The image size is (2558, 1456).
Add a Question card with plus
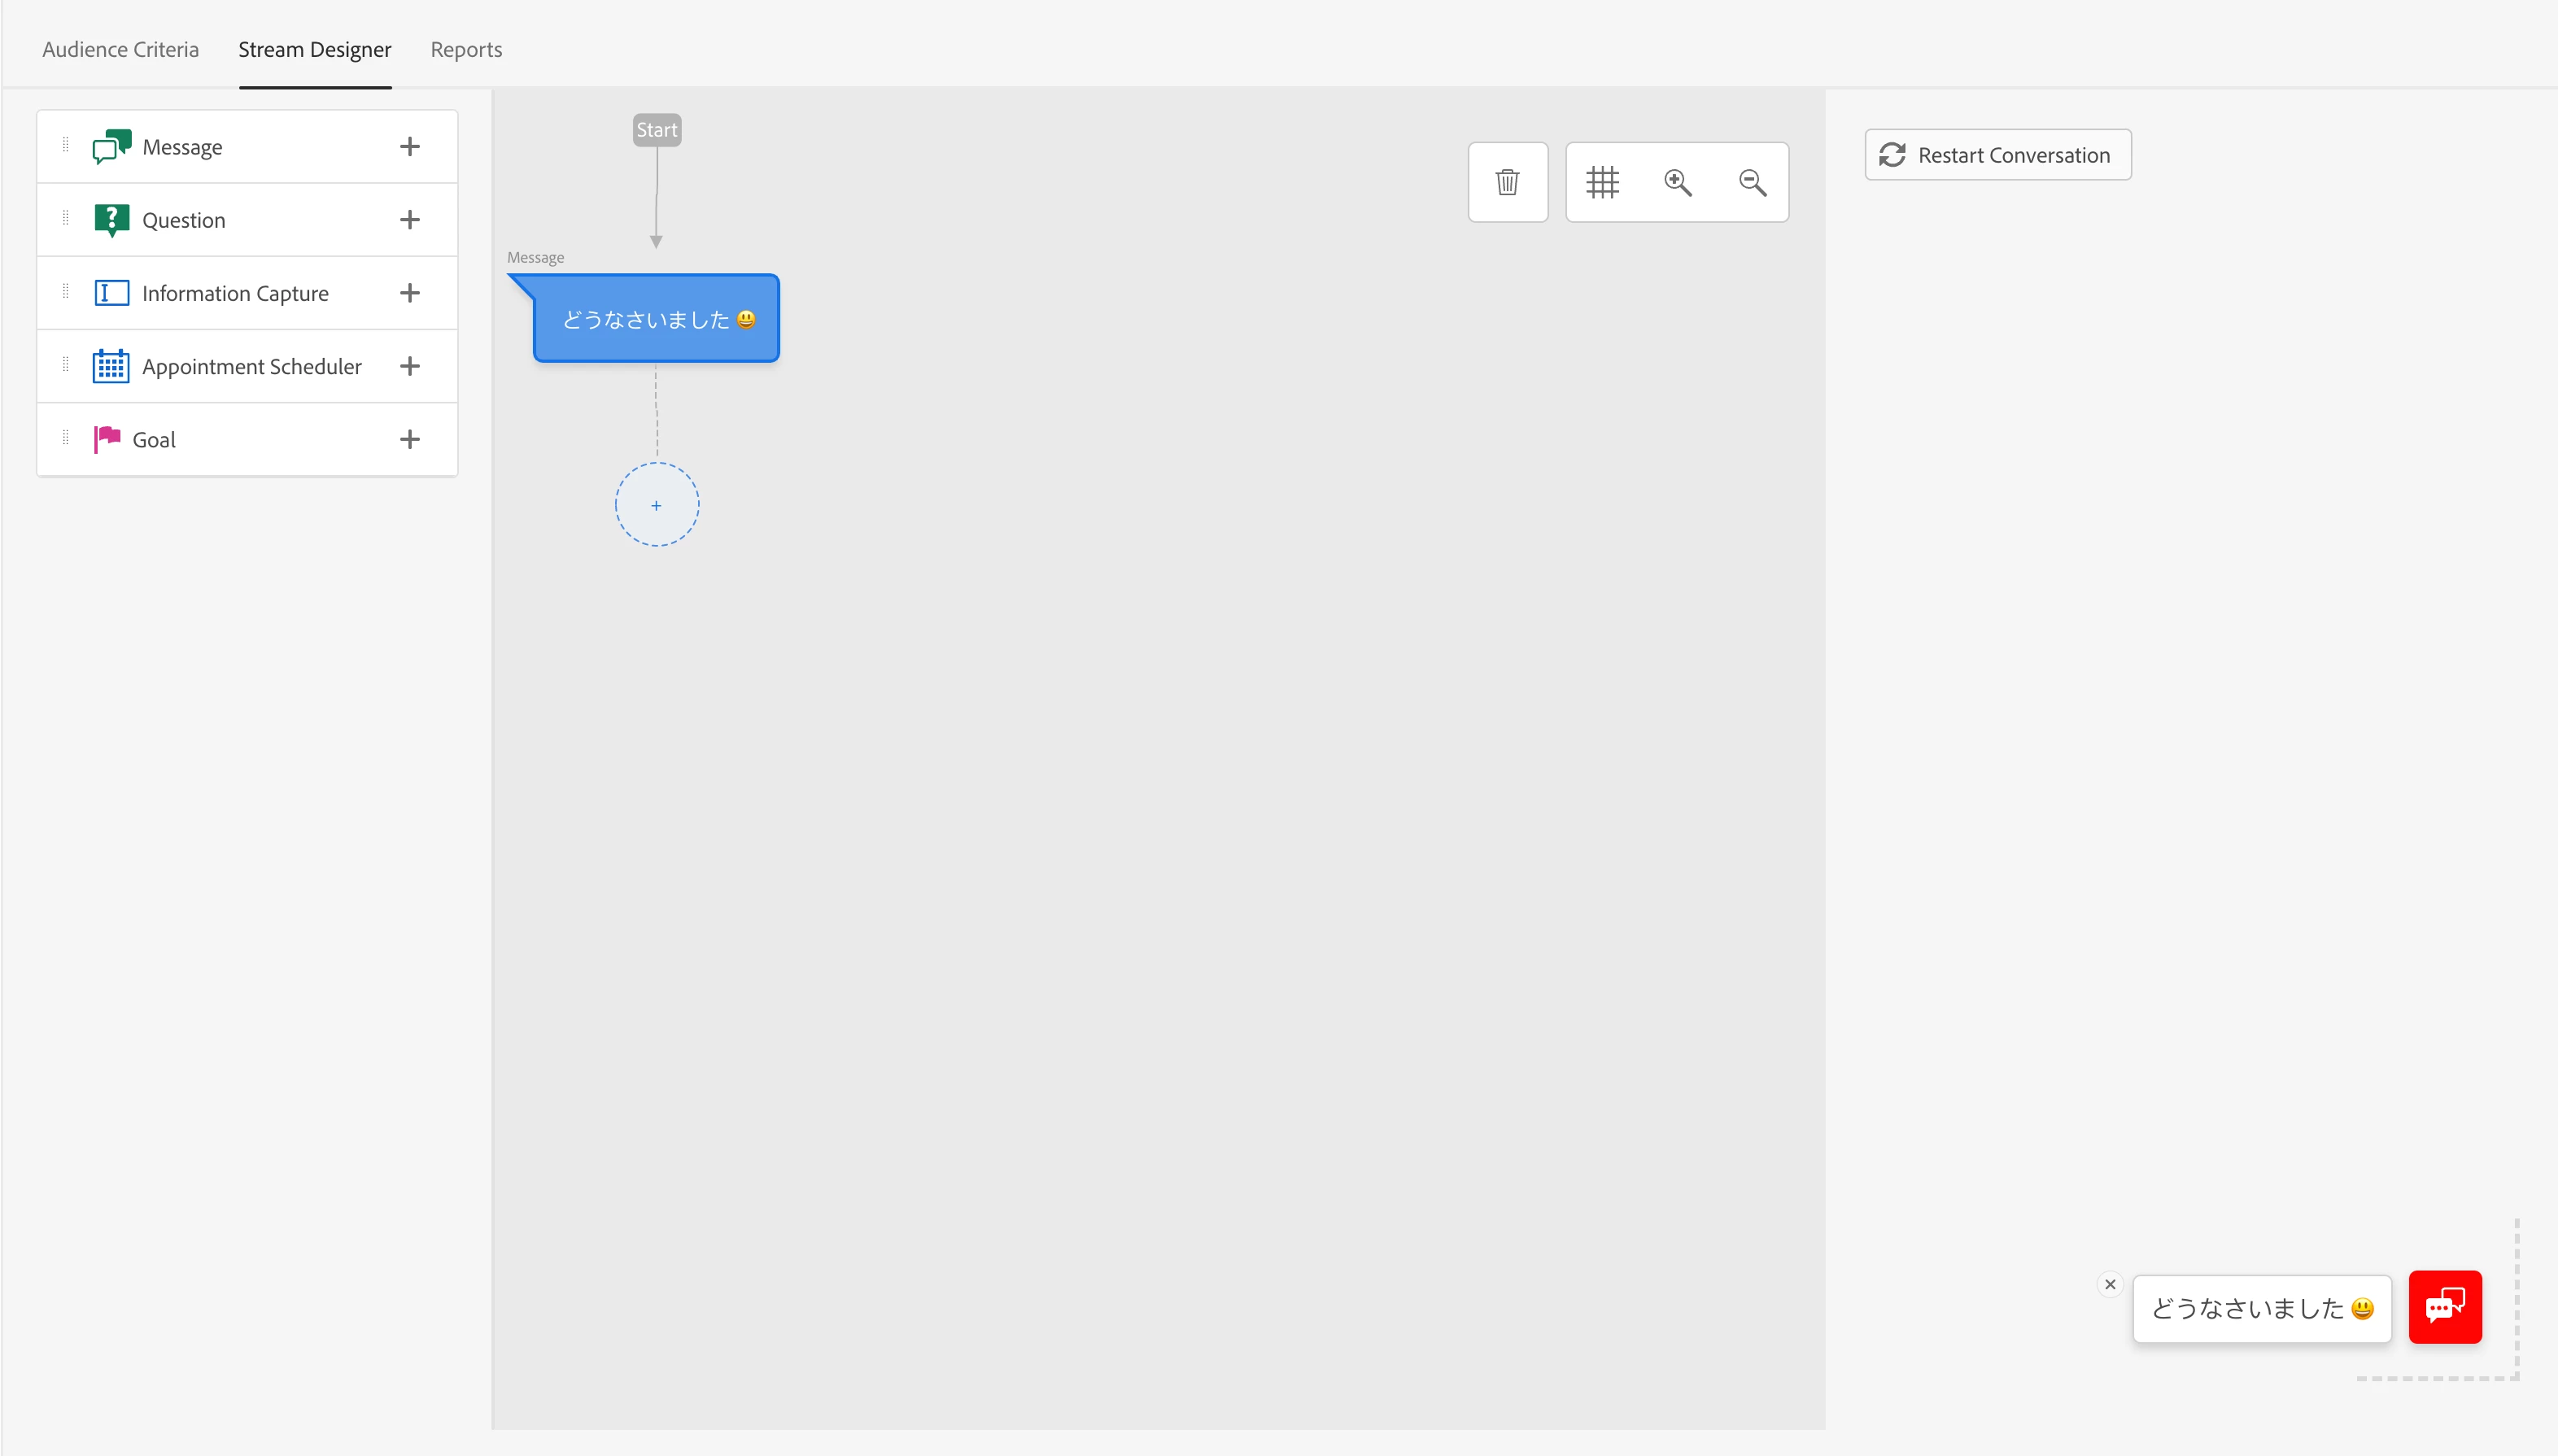pos(409,220)
